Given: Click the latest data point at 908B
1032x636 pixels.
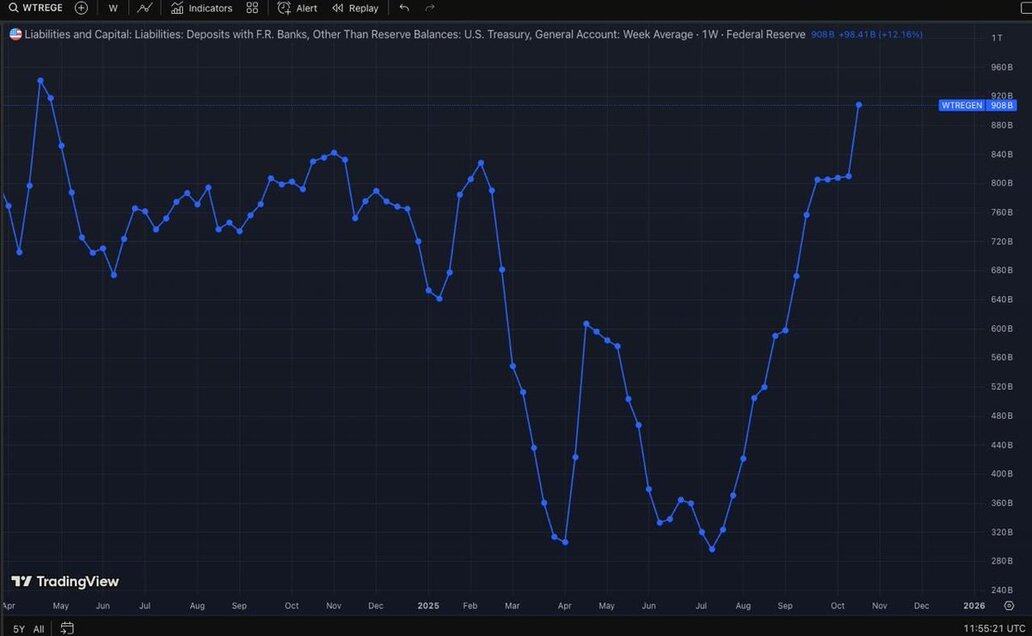Looking at the screenshot, I should pyautogui.click(x=859, y=105).
